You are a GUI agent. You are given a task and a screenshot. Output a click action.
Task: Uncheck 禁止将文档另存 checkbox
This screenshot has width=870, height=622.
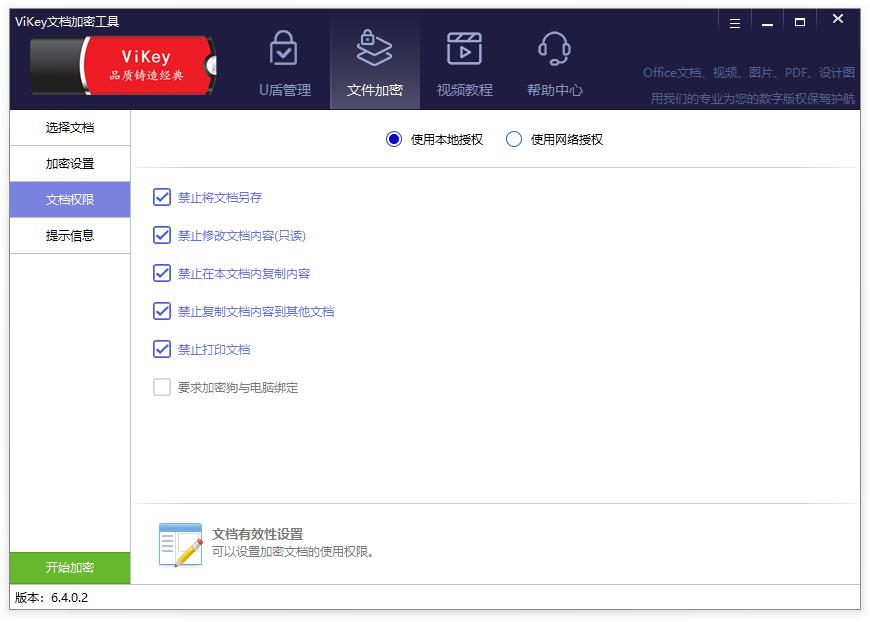tap(161, 197)
